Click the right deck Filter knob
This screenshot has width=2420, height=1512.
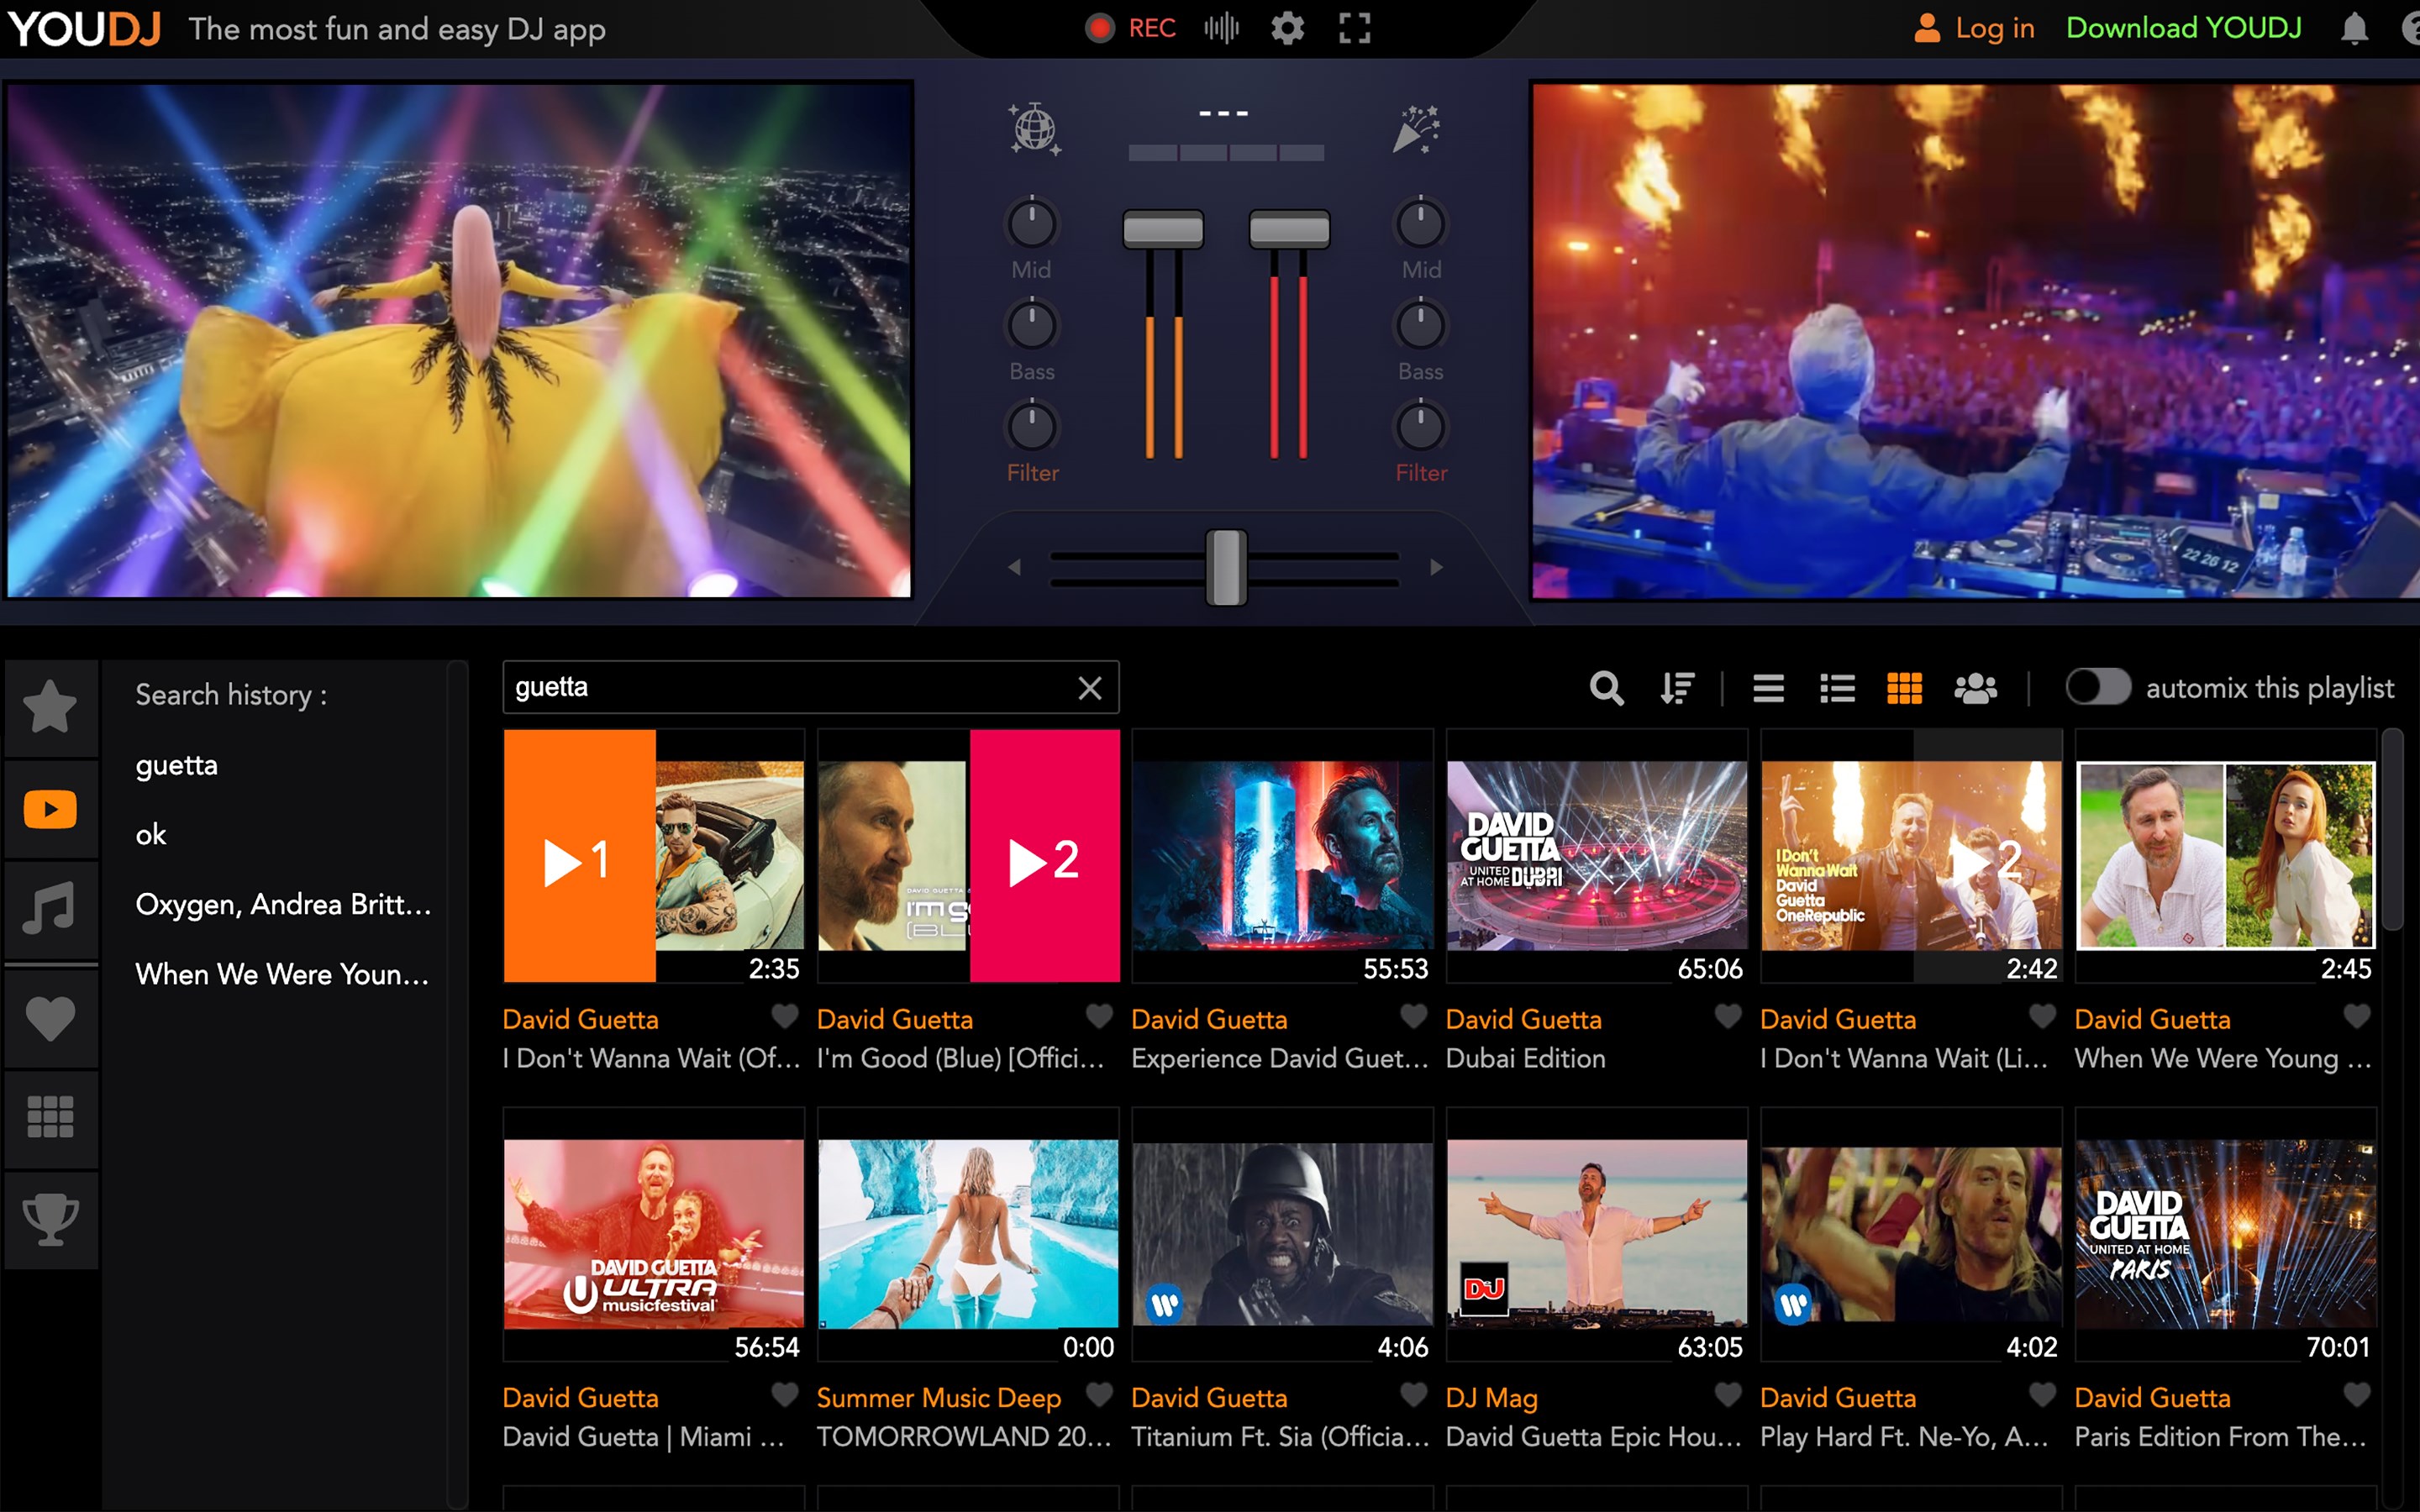(x=1420, y=427)
